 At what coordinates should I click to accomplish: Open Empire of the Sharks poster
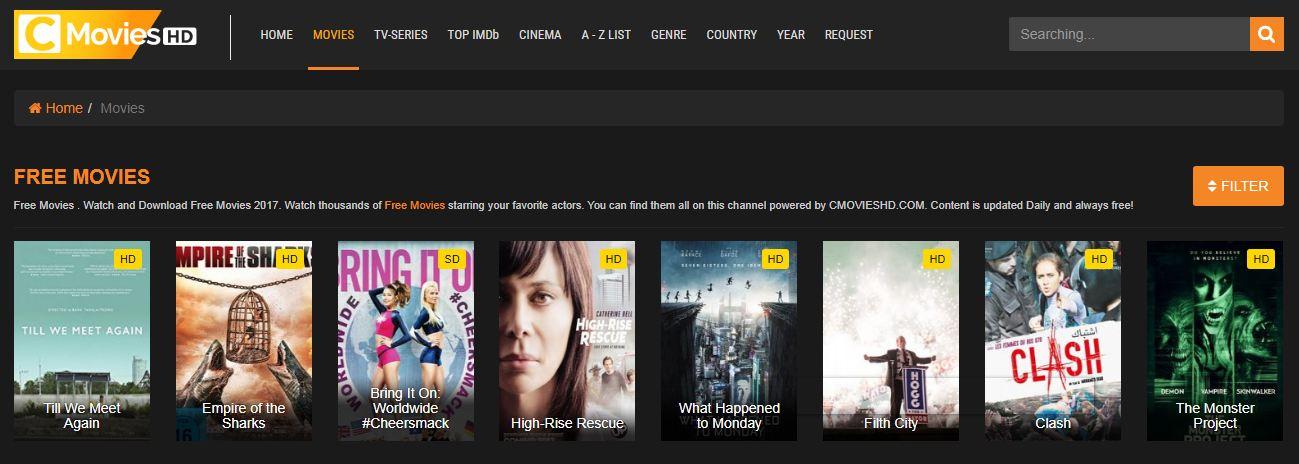point(244,341)
